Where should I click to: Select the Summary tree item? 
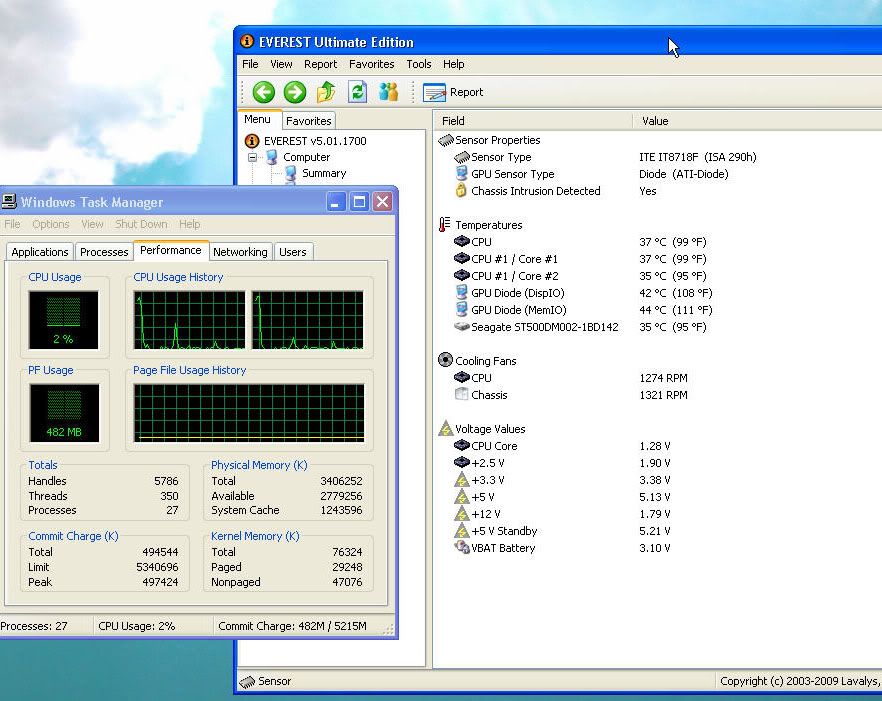coord(324,173)
